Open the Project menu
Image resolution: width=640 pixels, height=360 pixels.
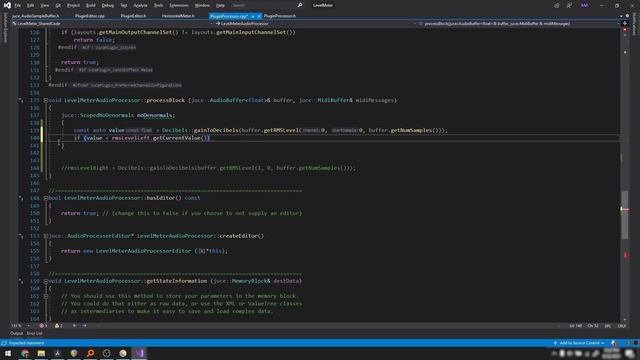pos(73,5)
